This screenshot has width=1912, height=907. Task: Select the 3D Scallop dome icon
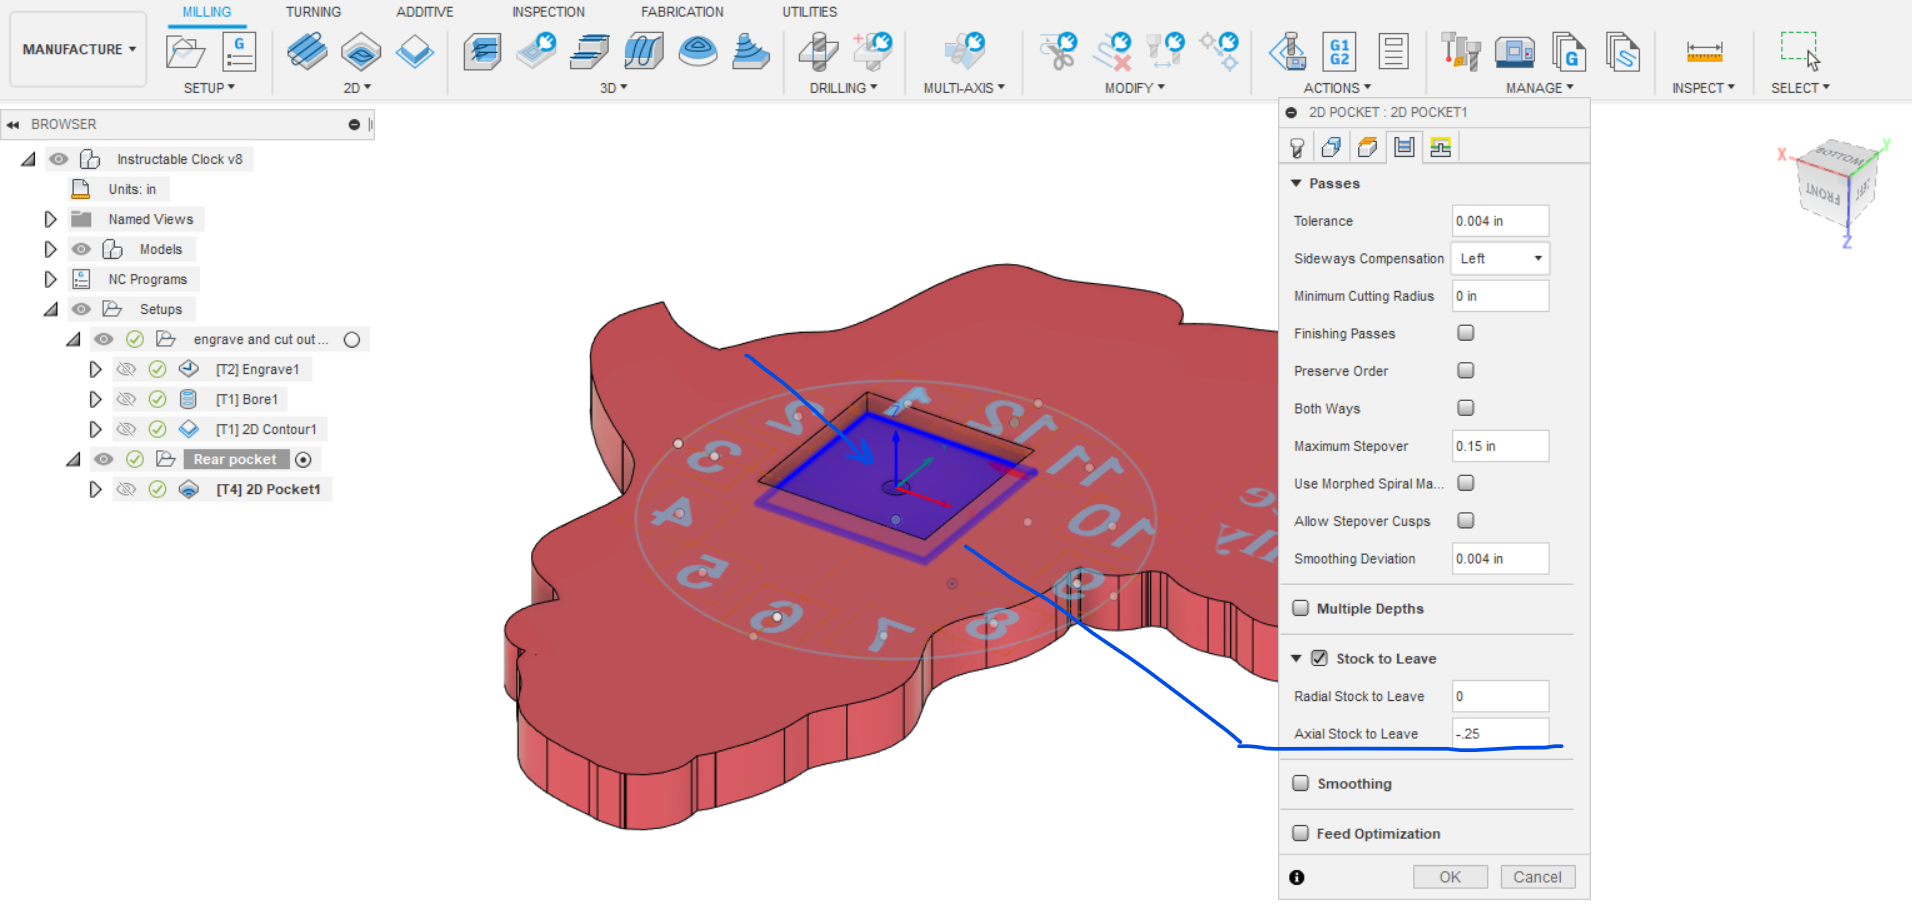(x=698, y=51)
